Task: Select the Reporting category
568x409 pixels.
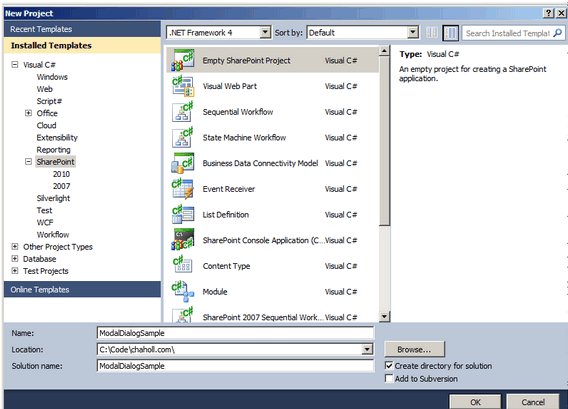Action: click(54, 150)
